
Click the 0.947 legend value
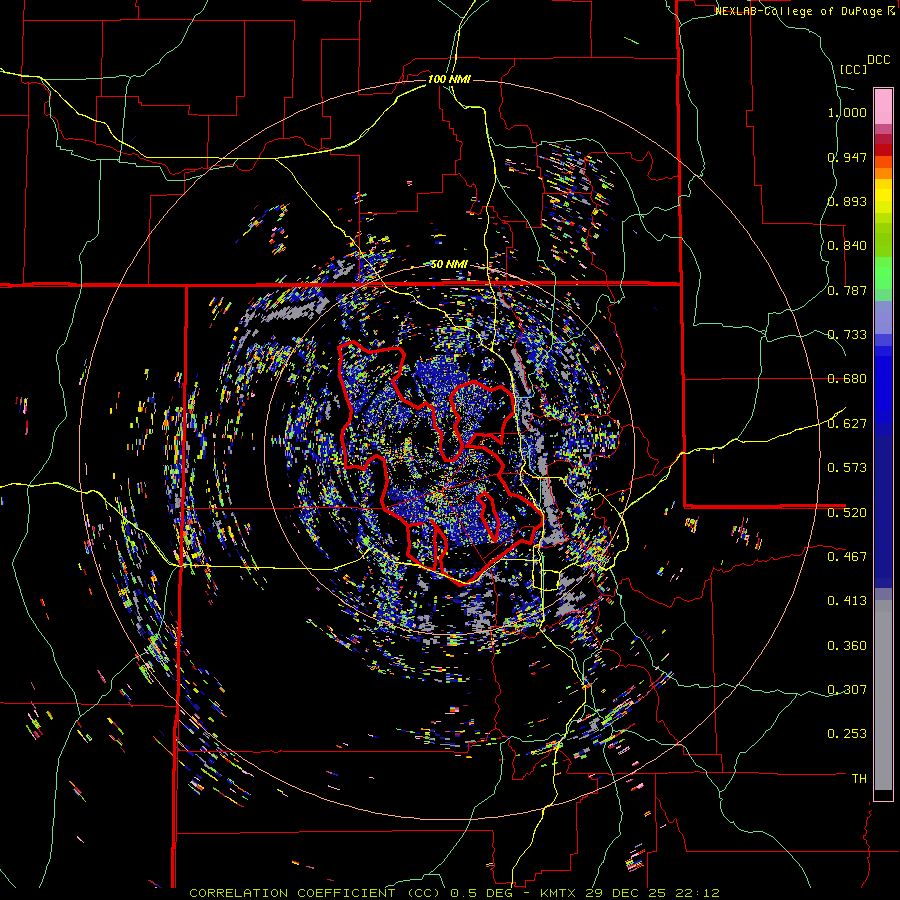tap(847, 157)
